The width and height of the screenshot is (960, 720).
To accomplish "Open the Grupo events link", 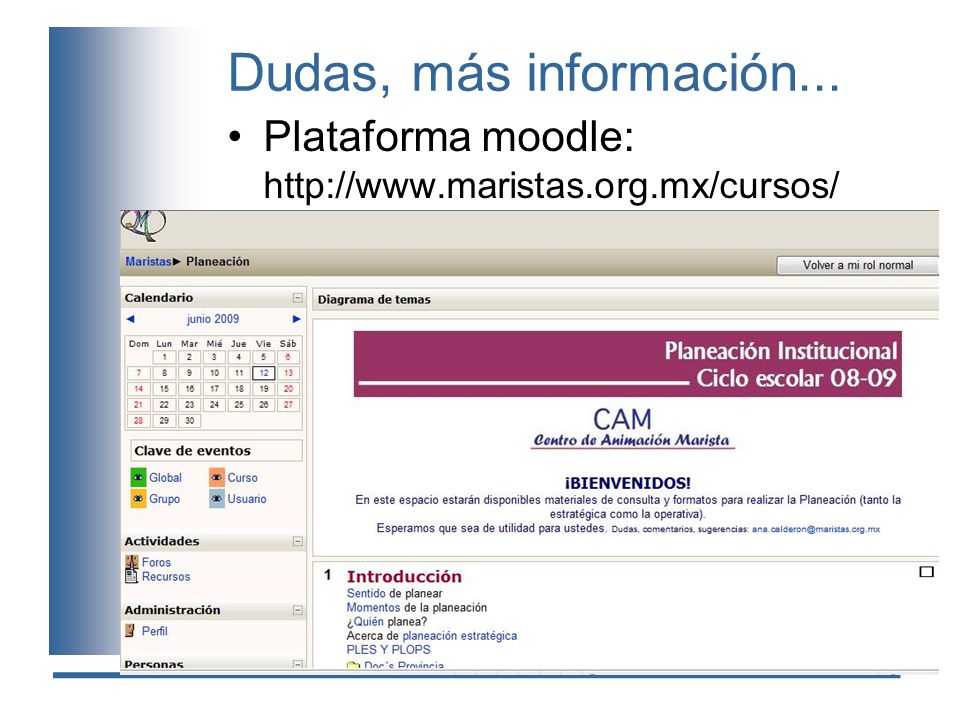I will point(165,499).
